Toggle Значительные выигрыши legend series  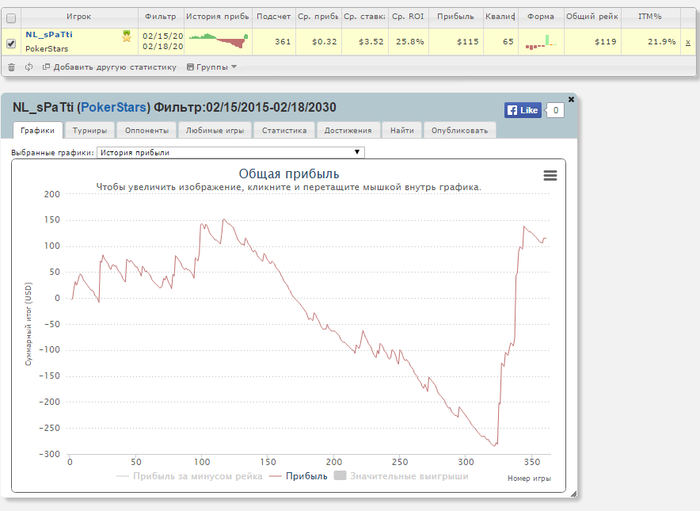click(401, 476)
